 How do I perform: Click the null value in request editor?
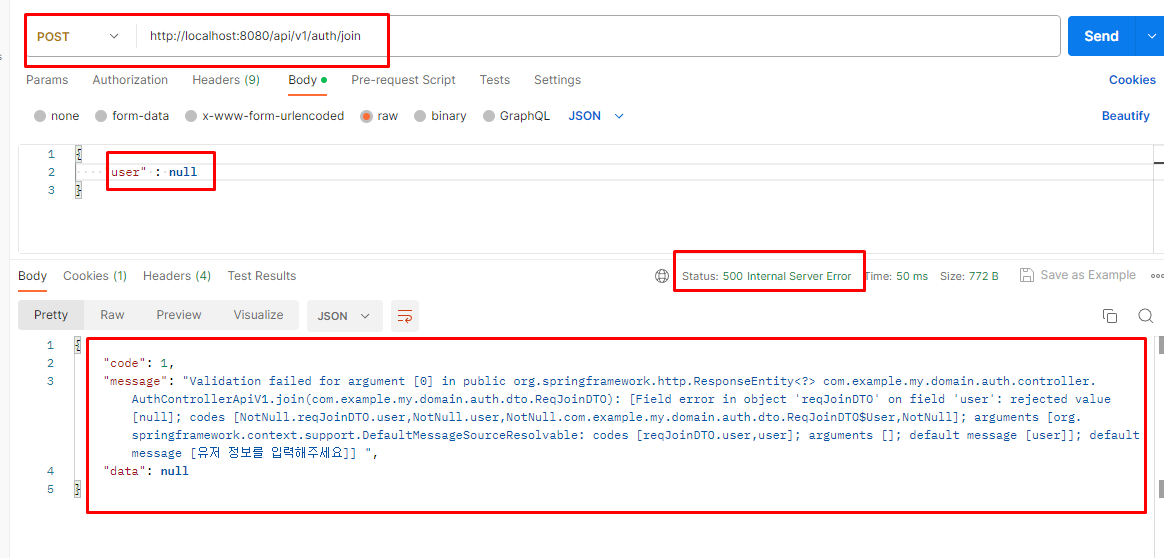(x=183, y=172)
